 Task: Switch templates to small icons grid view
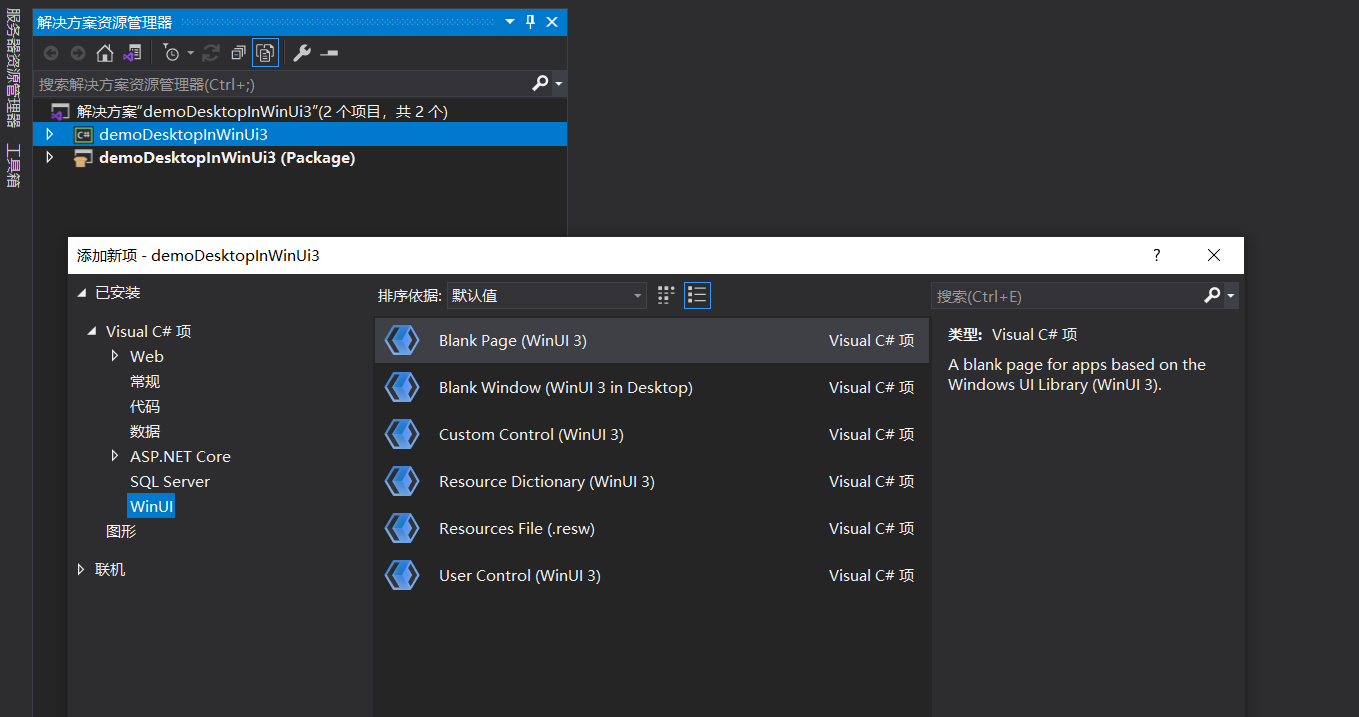(x=666, y=295)
